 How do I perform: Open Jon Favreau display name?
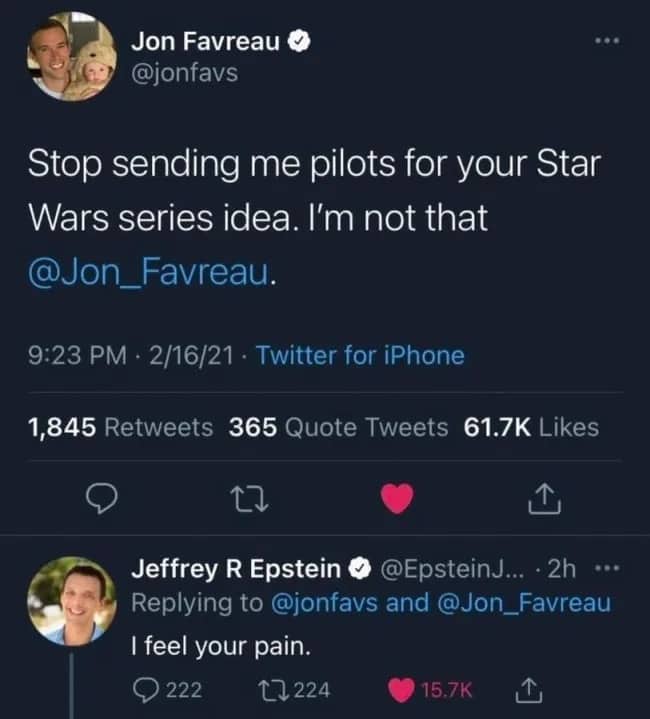208,42
